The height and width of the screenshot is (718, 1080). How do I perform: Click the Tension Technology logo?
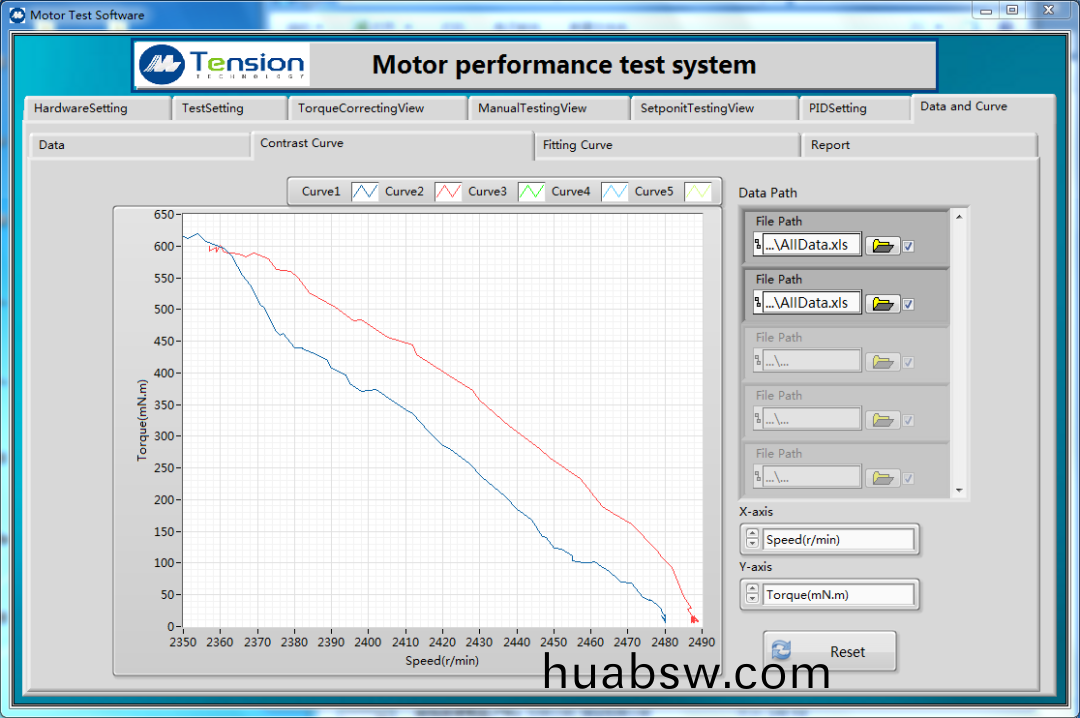tap(222, 65)
